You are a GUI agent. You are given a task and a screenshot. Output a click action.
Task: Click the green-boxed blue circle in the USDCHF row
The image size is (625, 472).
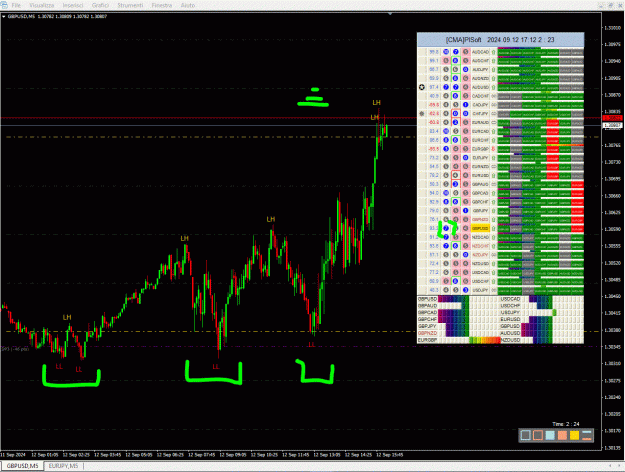(456, 281)
